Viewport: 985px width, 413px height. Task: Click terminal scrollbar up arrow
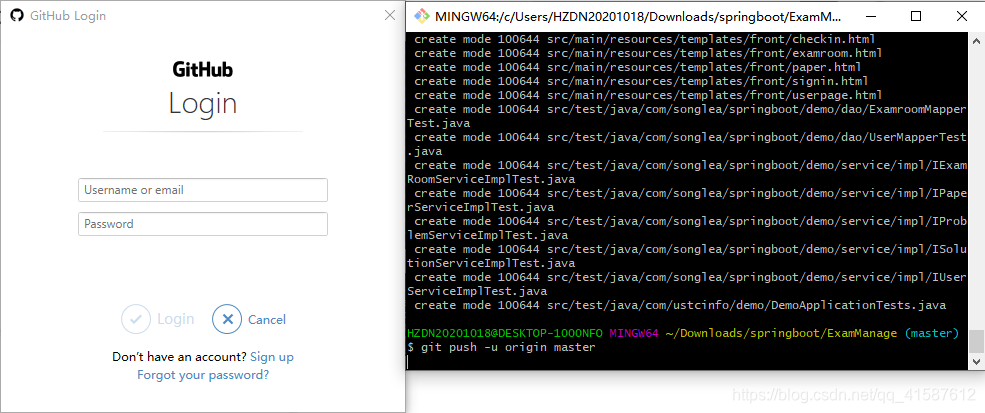pos(977,39)
